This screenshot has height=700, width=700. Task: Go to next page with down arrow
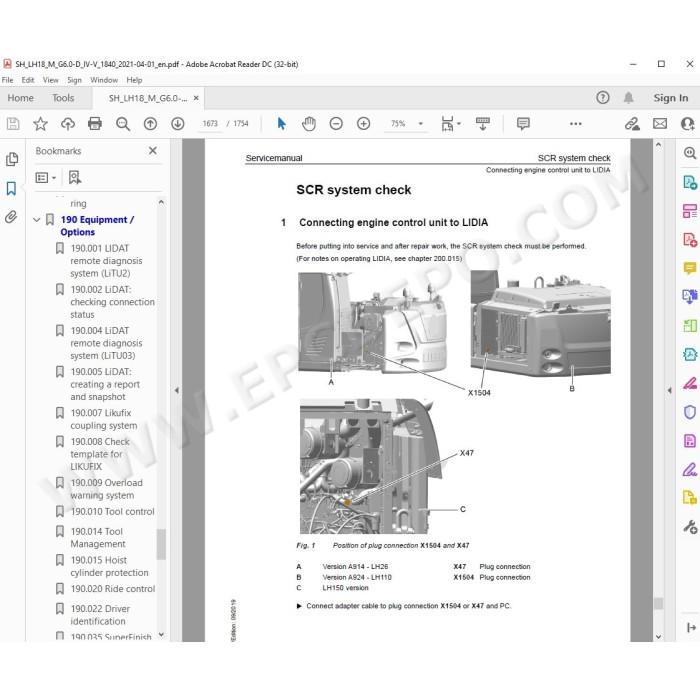[x=178, y=124]
